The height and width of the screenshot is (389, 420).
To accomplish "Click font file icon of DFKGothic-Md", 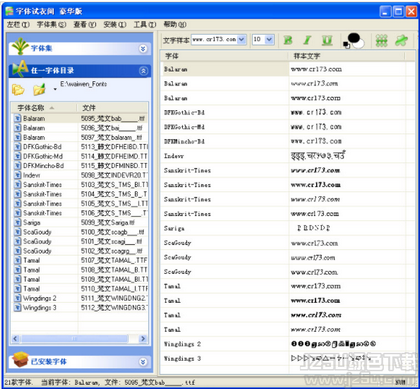I will click(x=18, y=156).
